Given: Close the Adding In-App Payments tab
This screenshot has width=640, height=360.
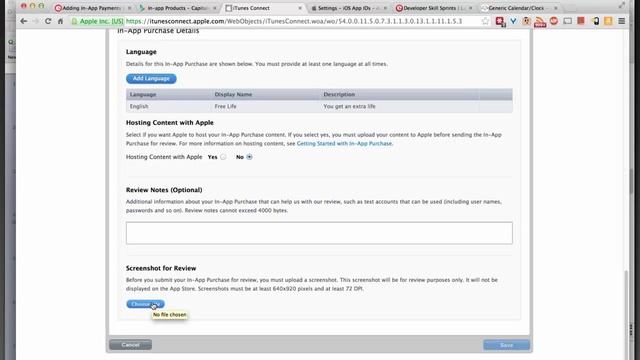Looking at the screenshot, I should click(129, 8).
